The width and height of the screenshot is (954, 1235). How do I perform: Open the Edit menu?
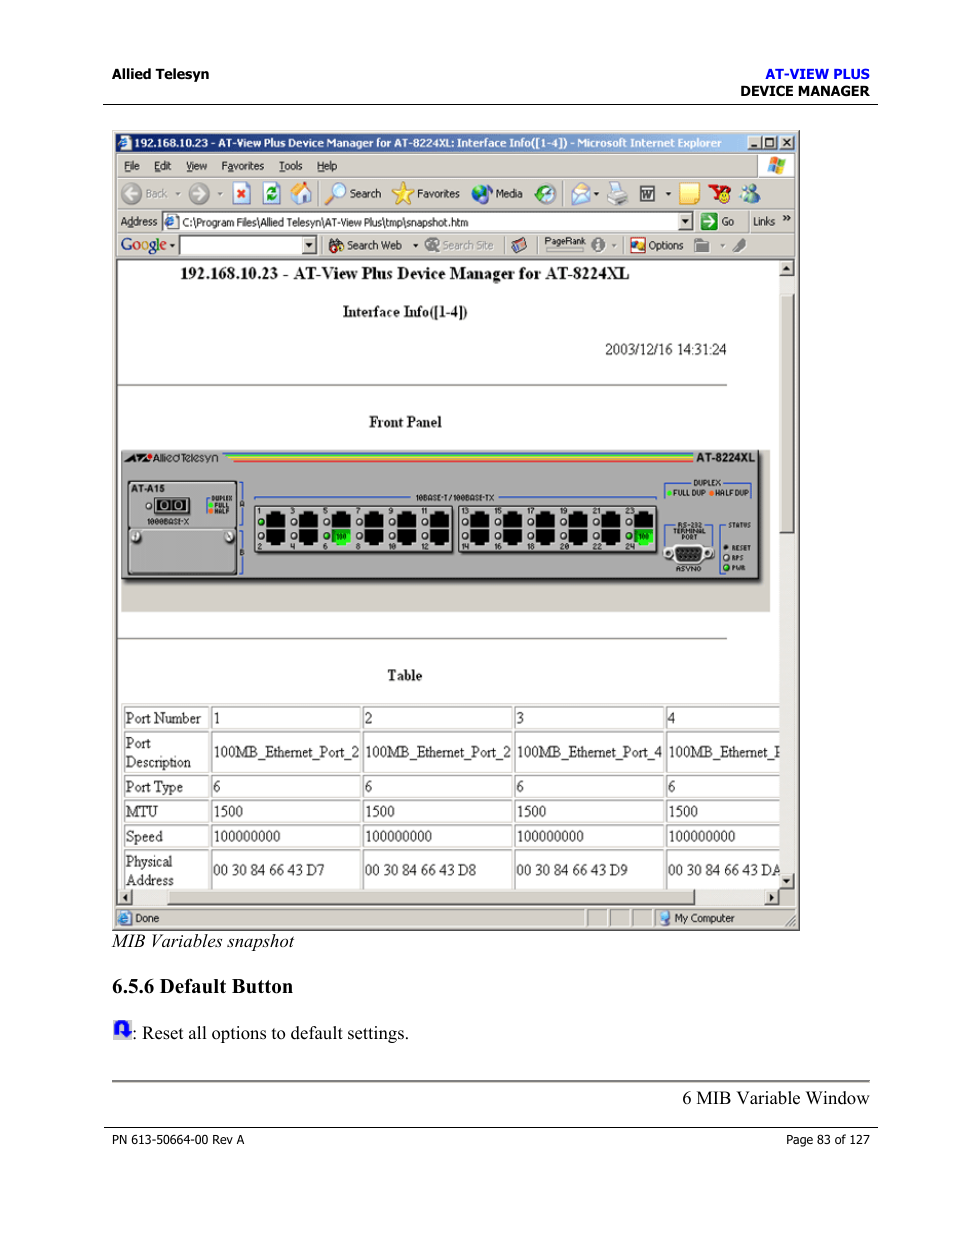point(162,166)
